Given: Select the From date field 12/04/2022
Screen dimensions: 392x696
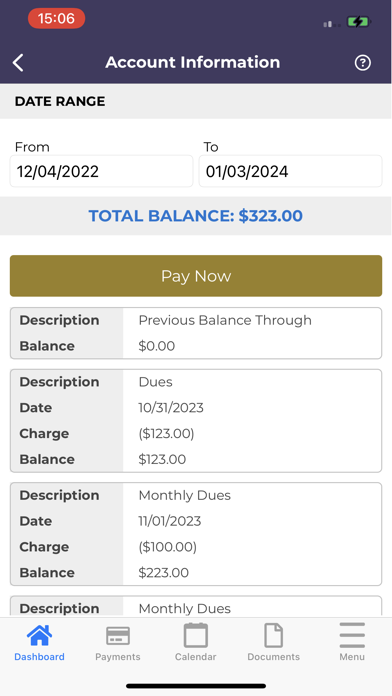Looking at the screenshot, I should pyautogui.click(x=101, y=171).
